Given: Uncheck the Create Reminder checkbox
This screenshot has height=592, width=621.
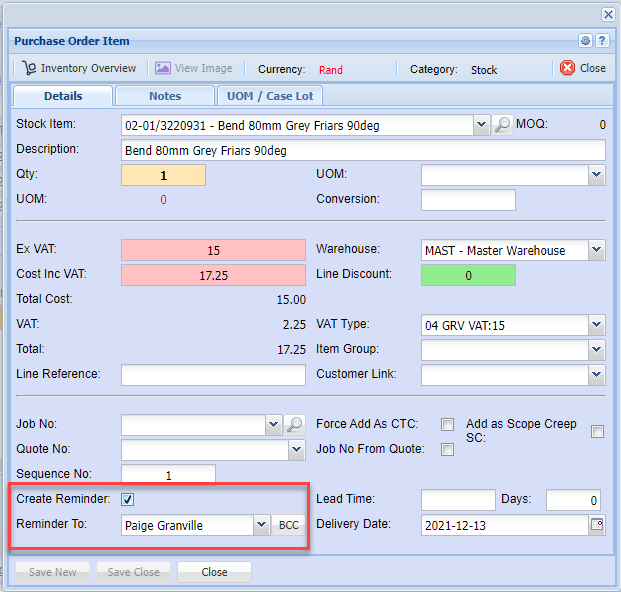Looking at the screenshot, I should (x=128, y=499).
